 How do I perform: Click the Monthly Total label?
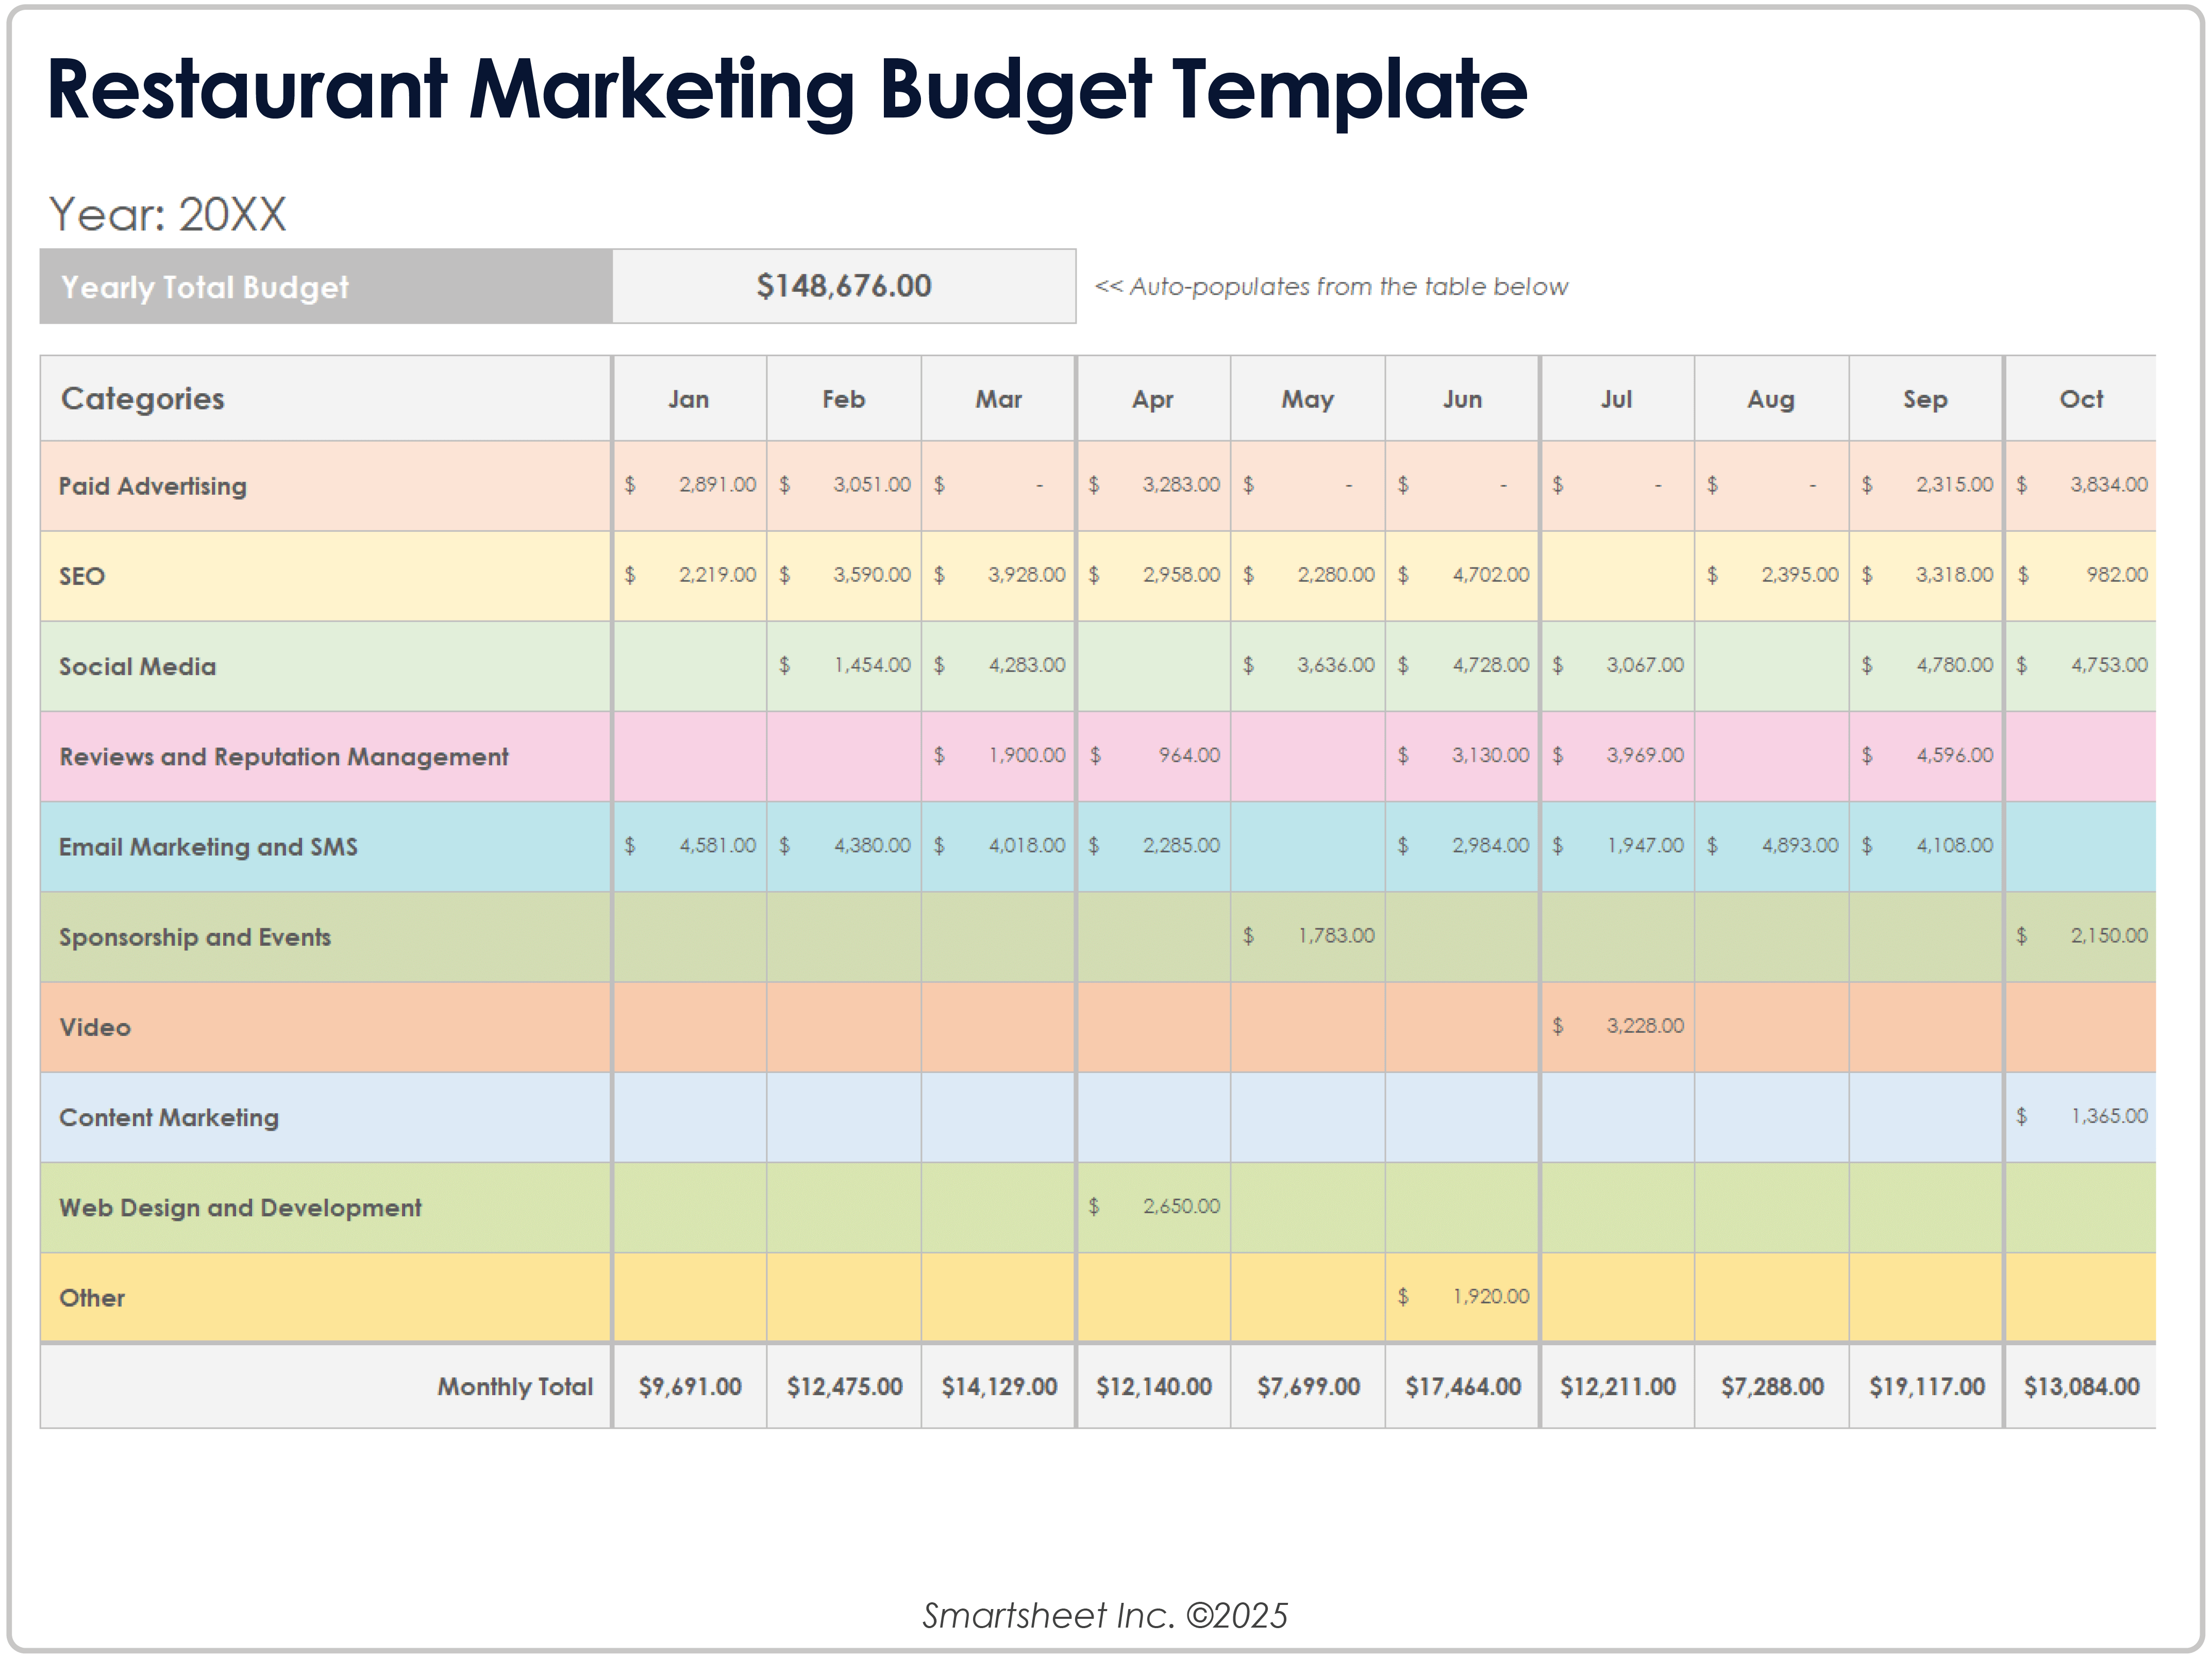point(514,1386)
